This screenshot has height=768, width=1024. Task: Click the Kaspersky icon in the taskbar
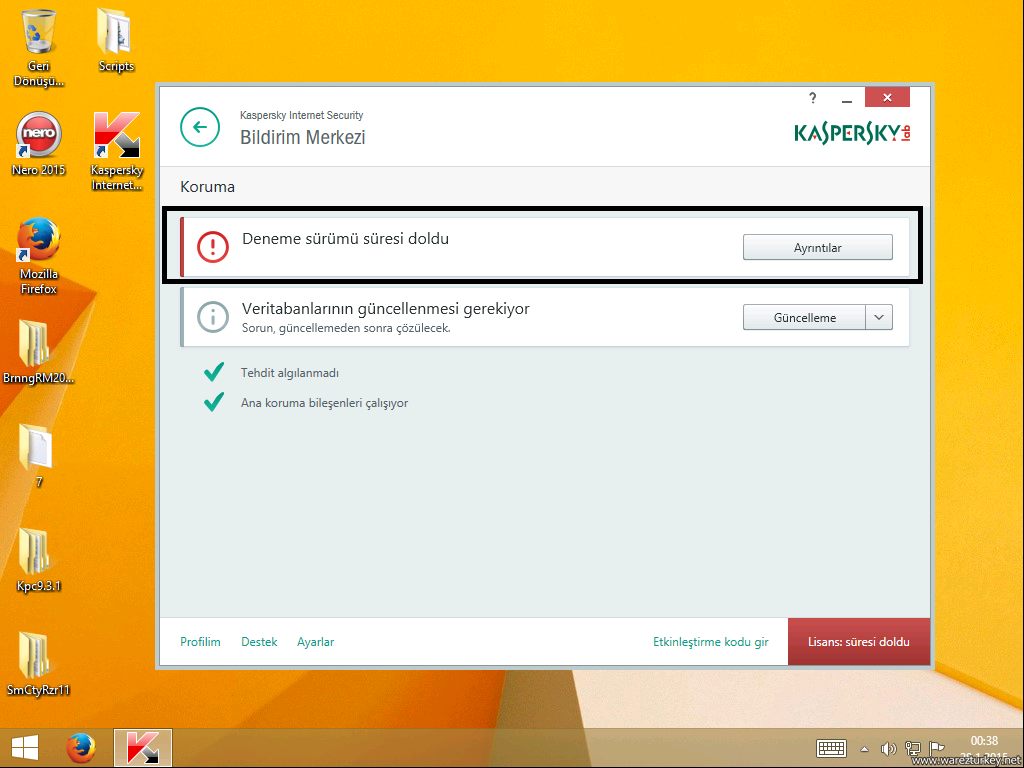click(x=142, y=748)
